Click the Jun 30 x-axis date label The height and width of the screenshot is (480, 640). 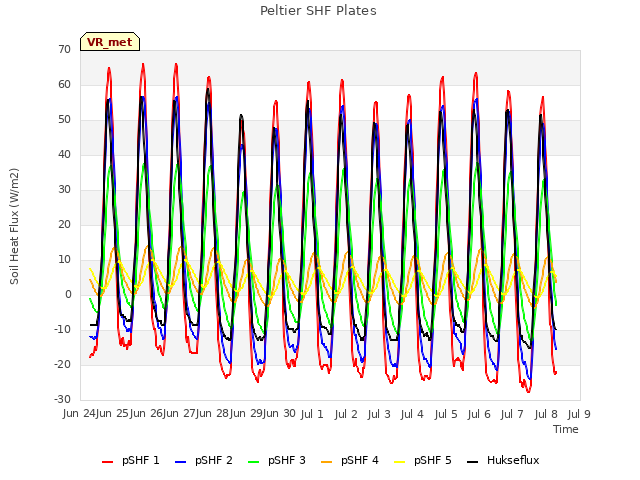click(x=279, y=414)
